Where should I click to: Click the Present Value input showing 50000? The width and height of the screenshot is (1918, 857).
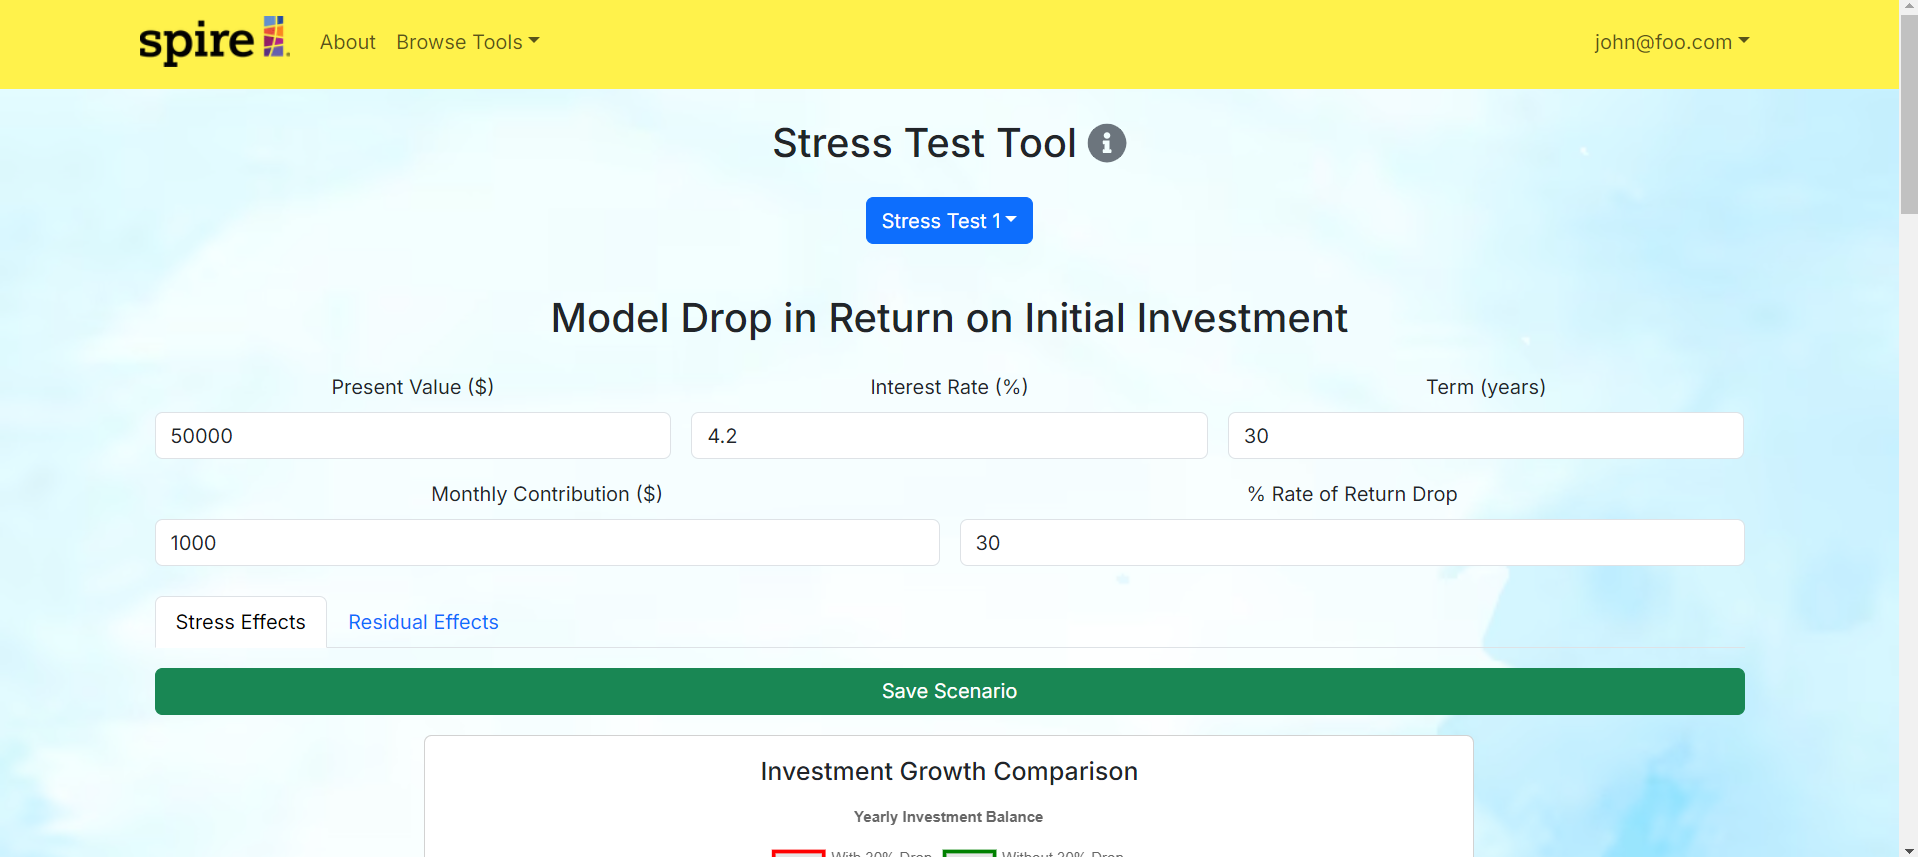tap(413, 436)
